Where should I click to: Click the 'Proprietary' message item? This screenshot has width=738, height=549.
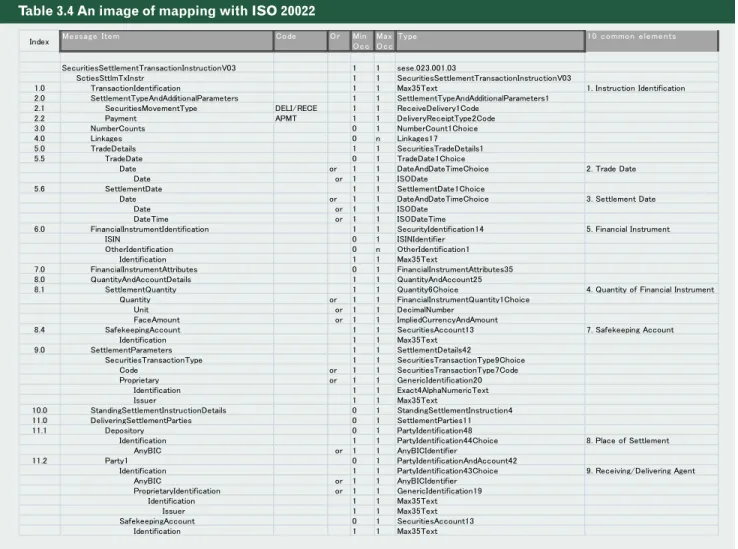point(139,380)
